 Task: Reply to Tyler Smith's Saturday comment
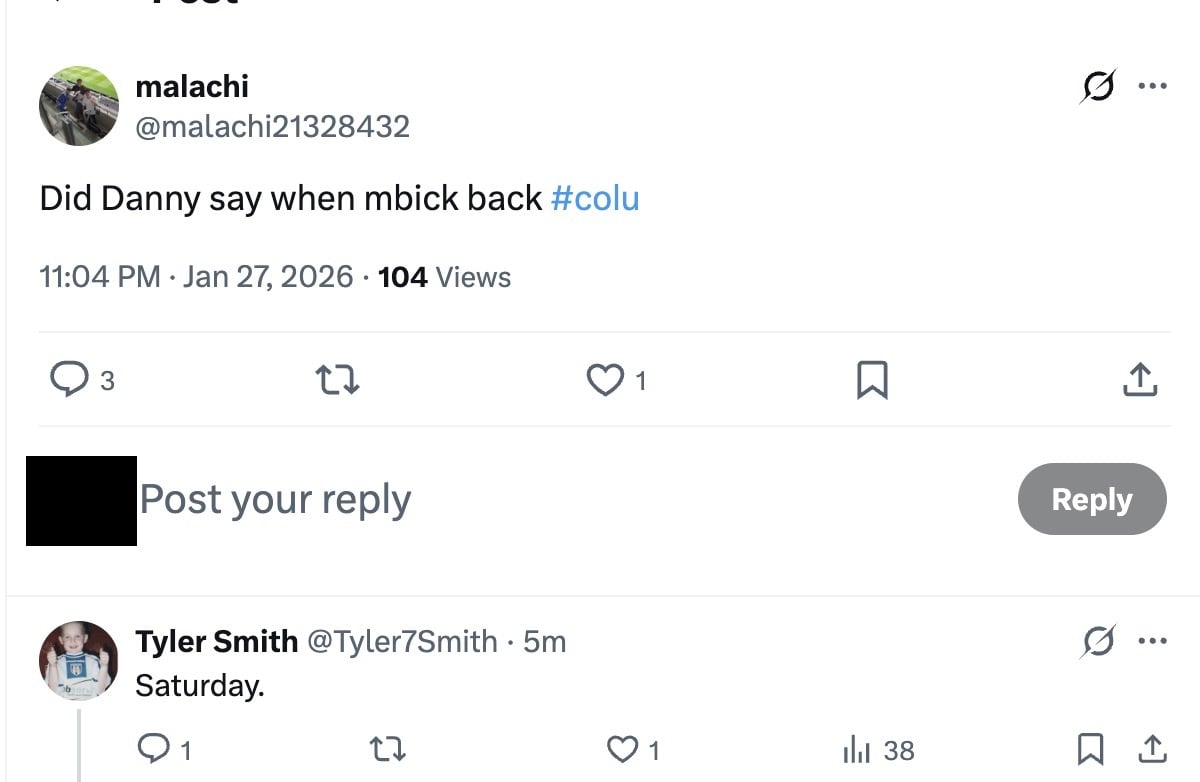153,749
